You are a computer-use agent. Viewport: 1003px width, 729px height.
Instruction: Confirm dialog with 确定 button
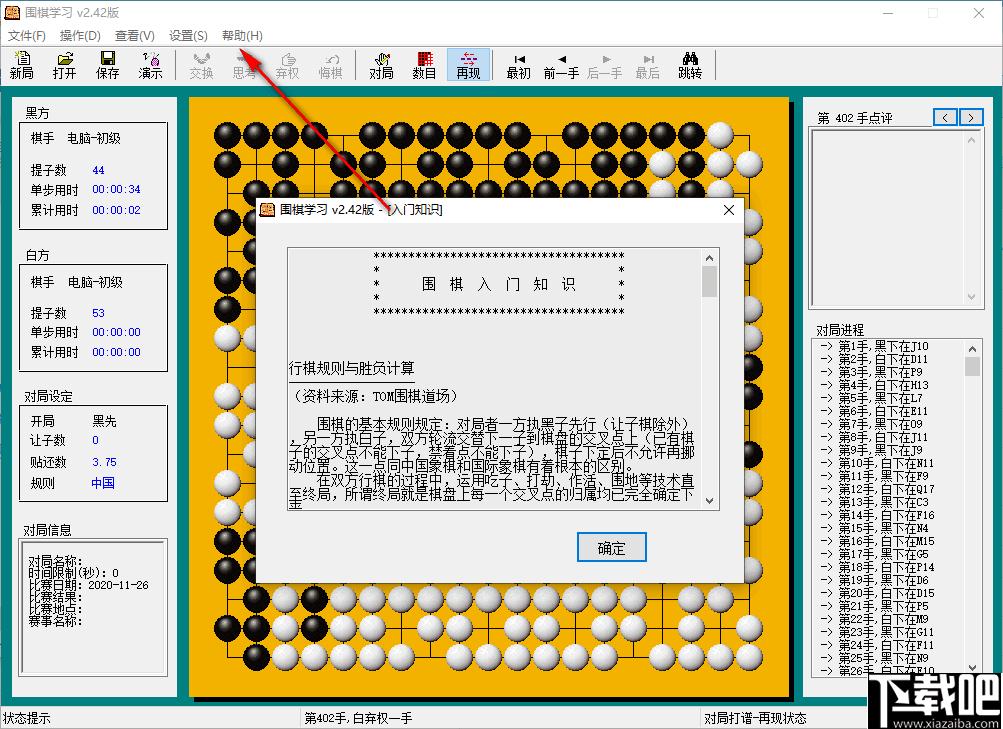[612, 547]
